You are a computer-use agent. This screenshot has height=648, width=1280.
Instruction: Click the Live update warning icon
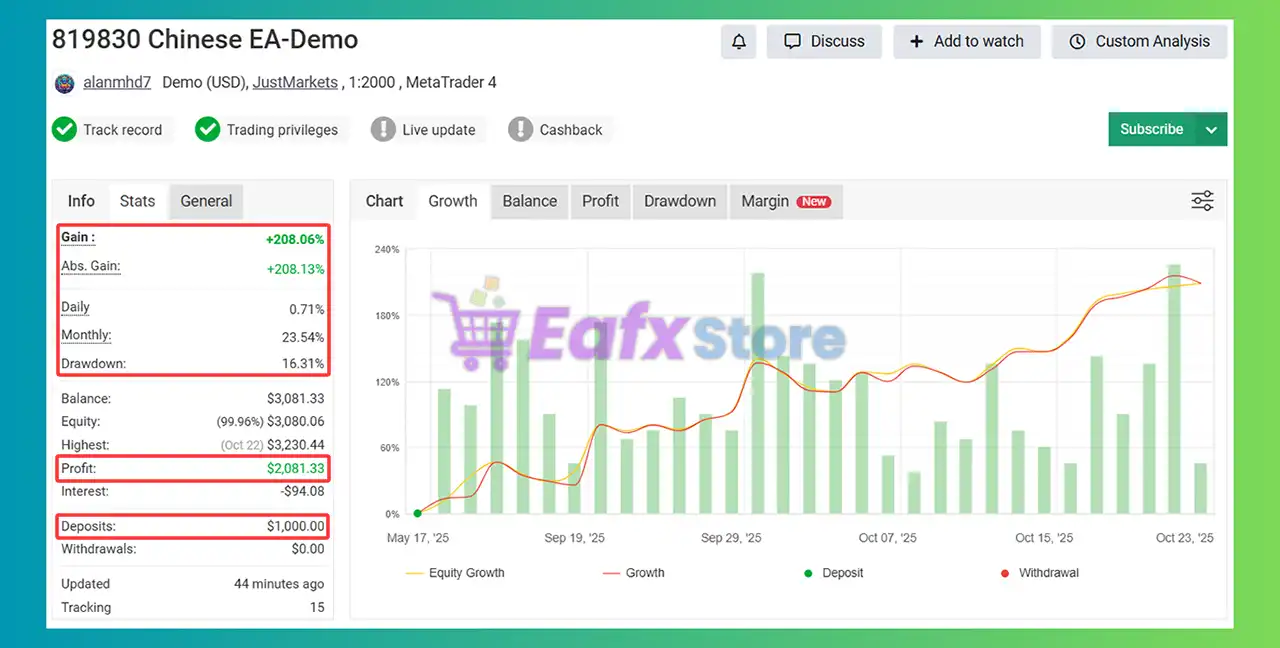tap(383, 130)
